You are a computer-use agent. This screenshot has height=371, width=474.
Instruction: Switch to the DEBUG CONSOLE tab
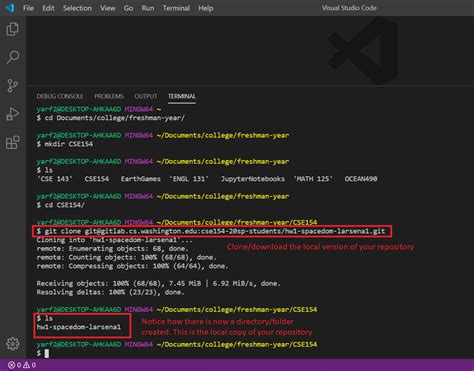pos(60,96)
